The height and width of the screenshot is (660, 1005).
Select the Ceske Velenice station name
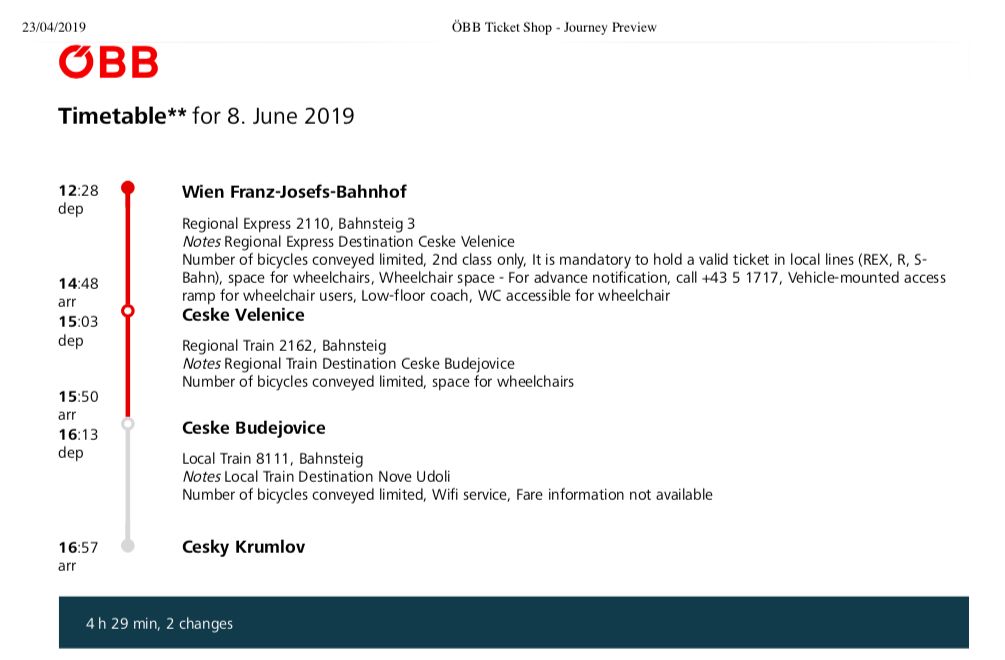tap(243, 315)
